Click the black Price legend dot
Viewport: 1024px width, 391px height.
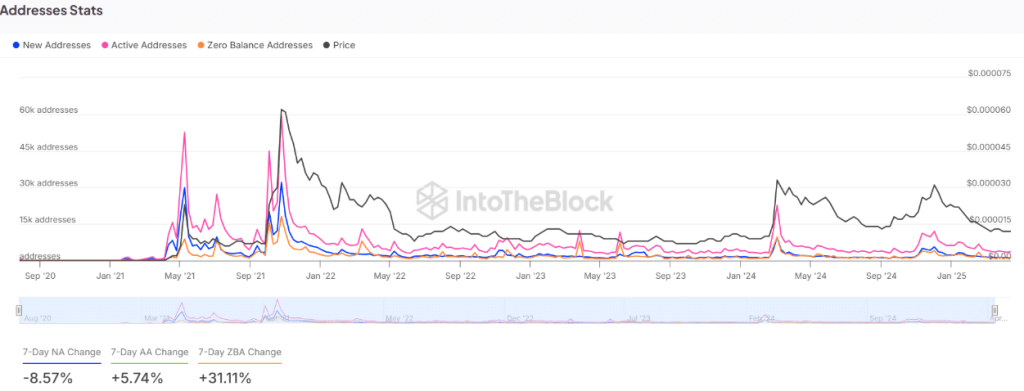click(327, 45)
